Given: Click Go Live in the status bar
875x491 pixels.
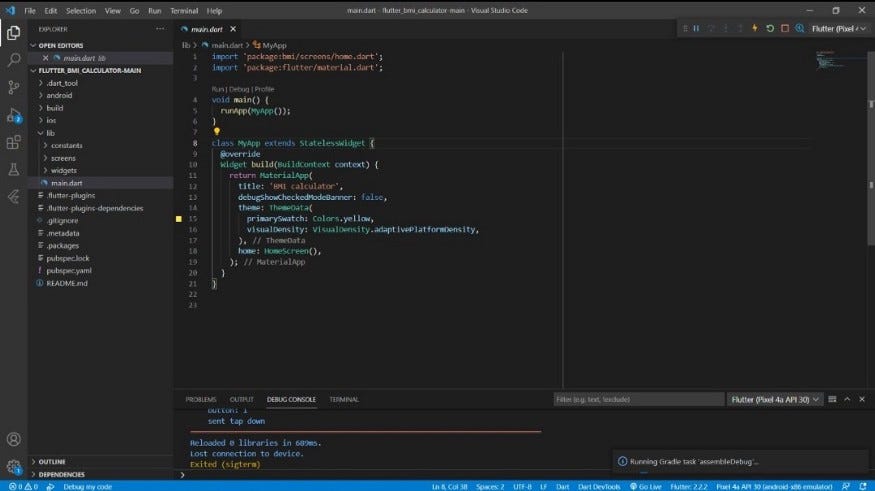Looking at the screenshot, I should tap(646, 487).
